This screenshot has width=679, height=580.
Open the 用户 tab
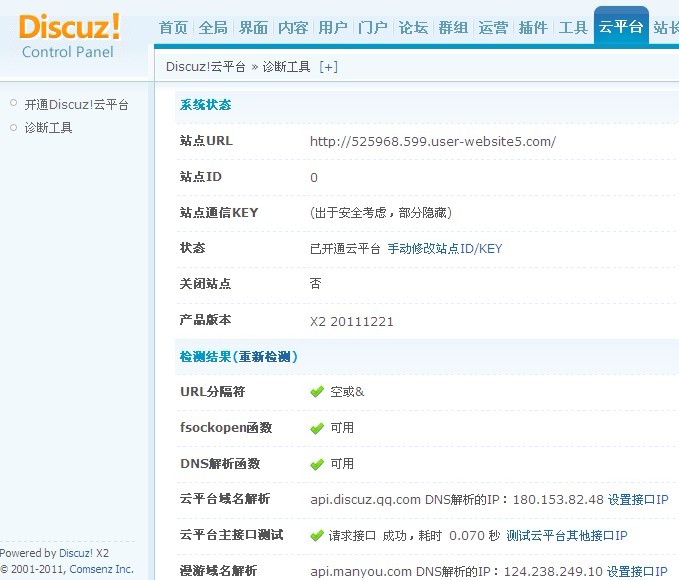tap(333, 27)
